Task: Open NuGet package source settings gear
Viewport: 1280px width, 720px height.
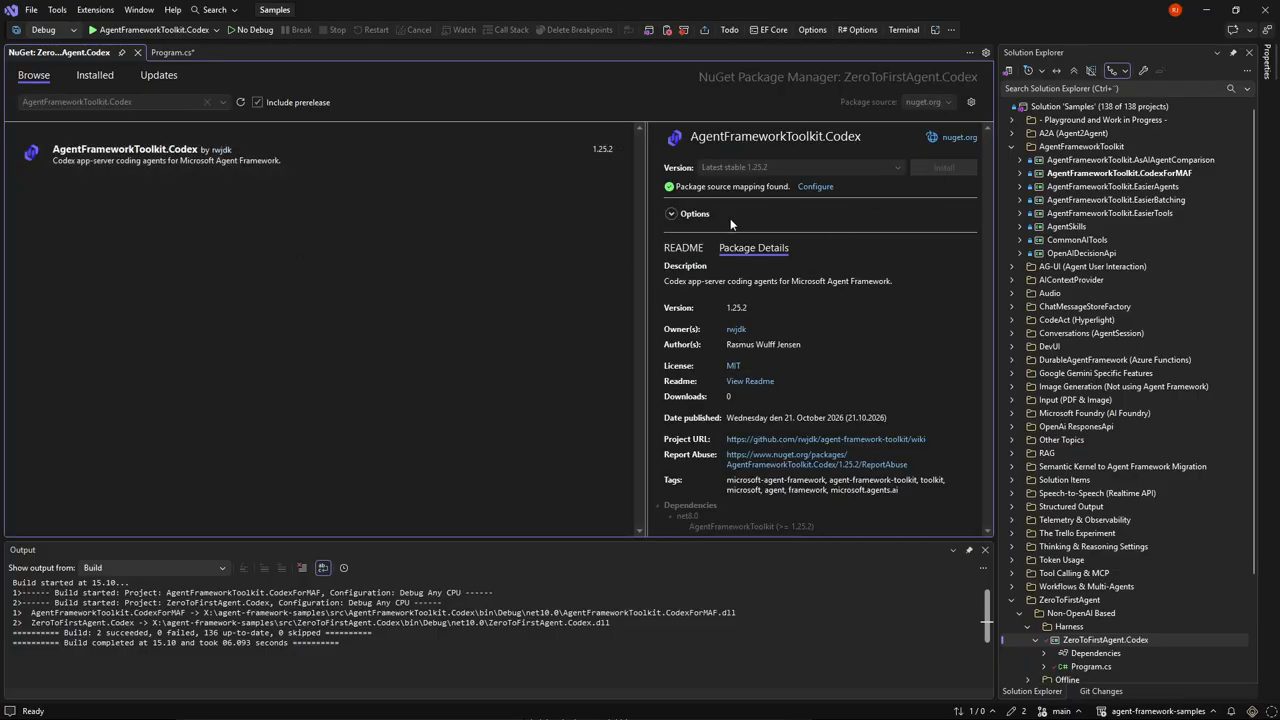Action: [x=971, y=102]
